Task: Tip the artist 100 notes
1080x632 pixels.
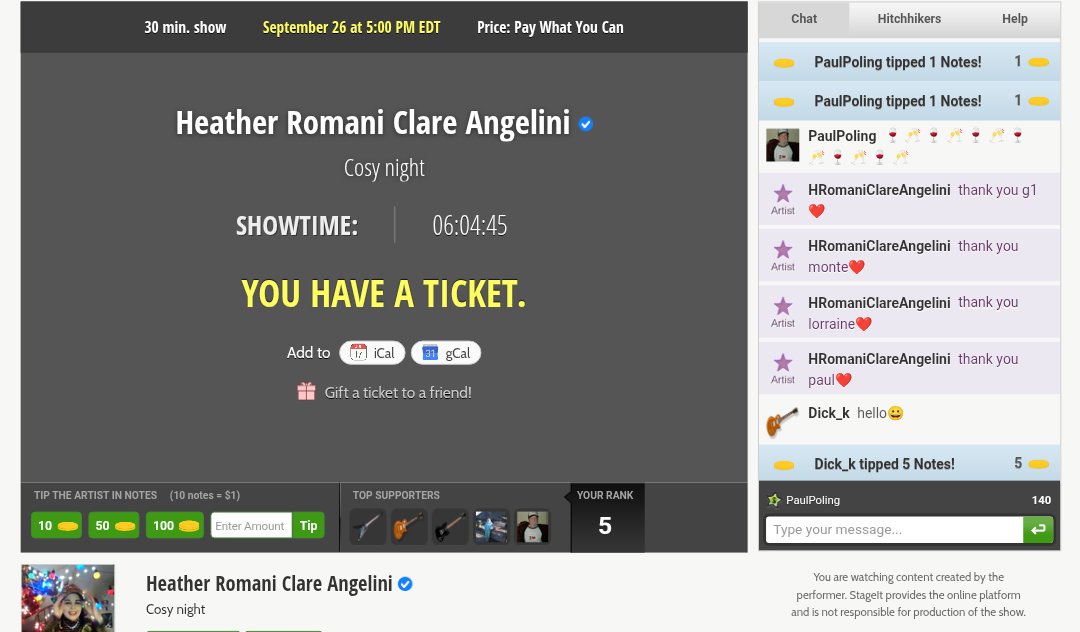Action: (175, 525)
